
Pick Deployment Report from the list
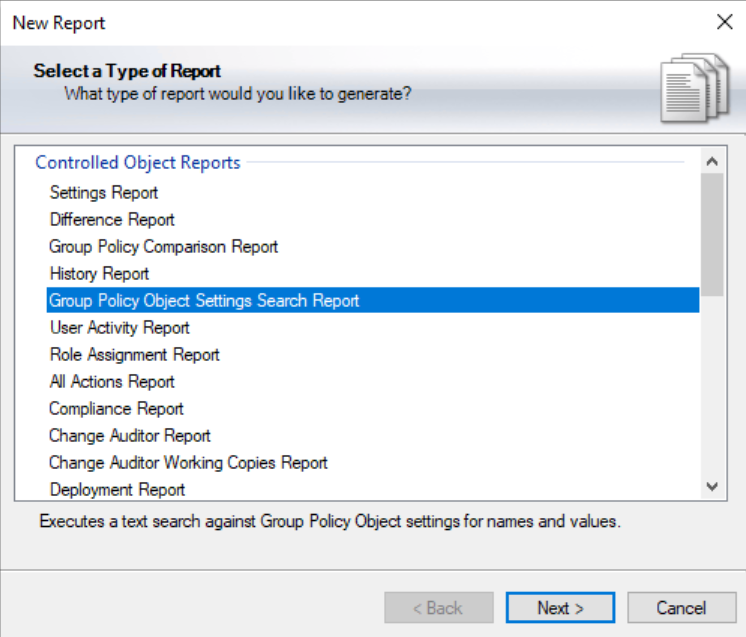tap(118, 490)
